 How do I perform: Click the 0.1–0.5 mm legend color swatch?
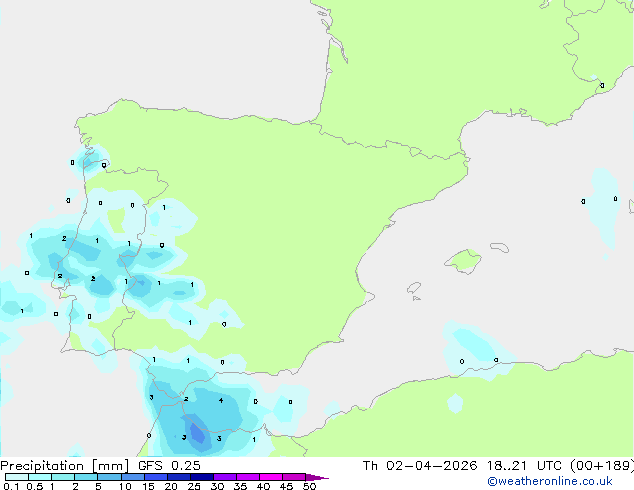(x=17, y=477)
